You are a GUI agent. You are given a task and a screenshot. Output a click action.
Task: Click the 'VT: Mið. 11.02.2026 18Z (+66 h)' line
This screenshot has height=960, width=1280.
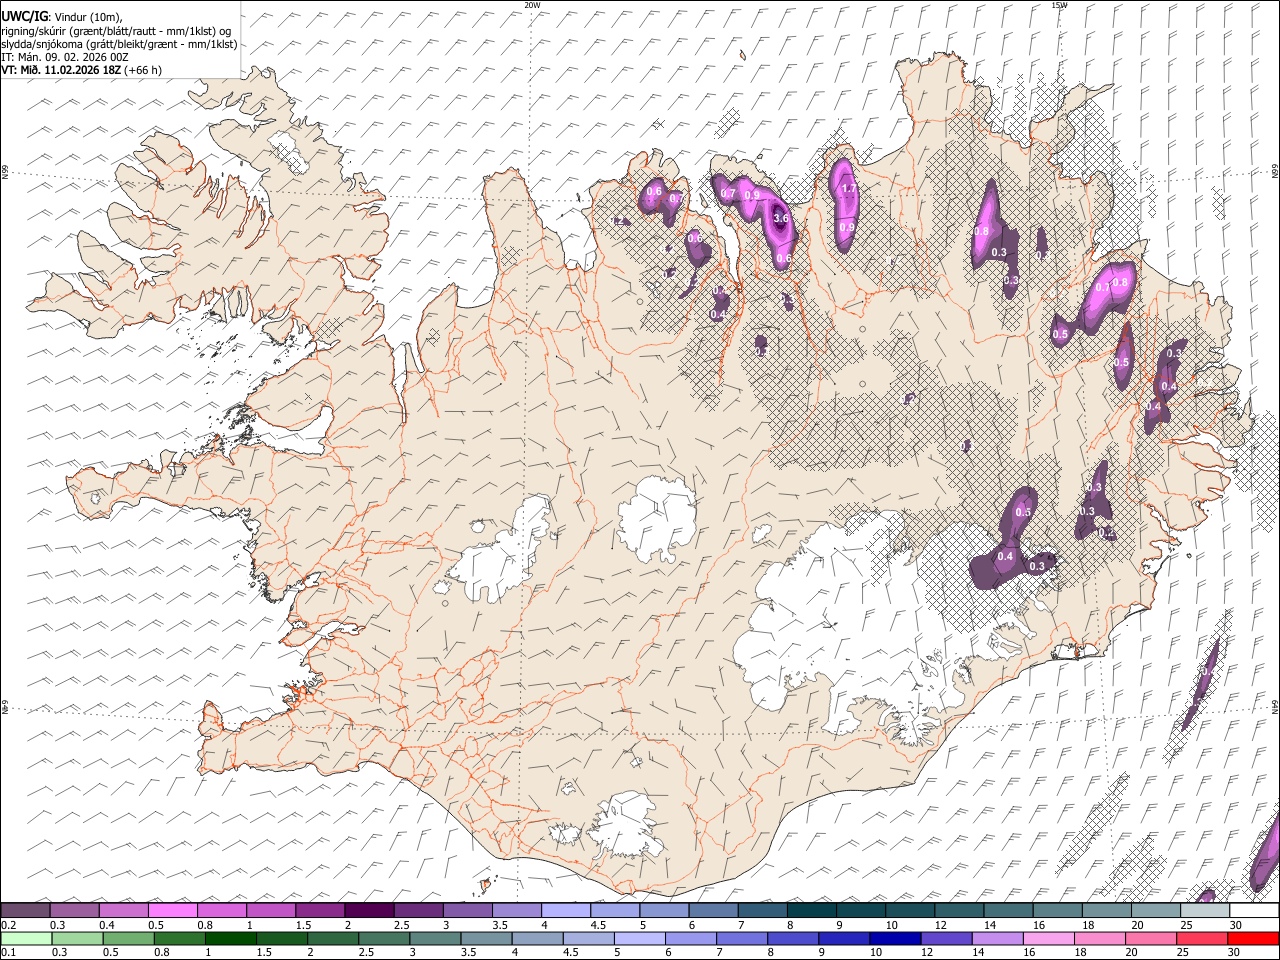pos(82,70)
